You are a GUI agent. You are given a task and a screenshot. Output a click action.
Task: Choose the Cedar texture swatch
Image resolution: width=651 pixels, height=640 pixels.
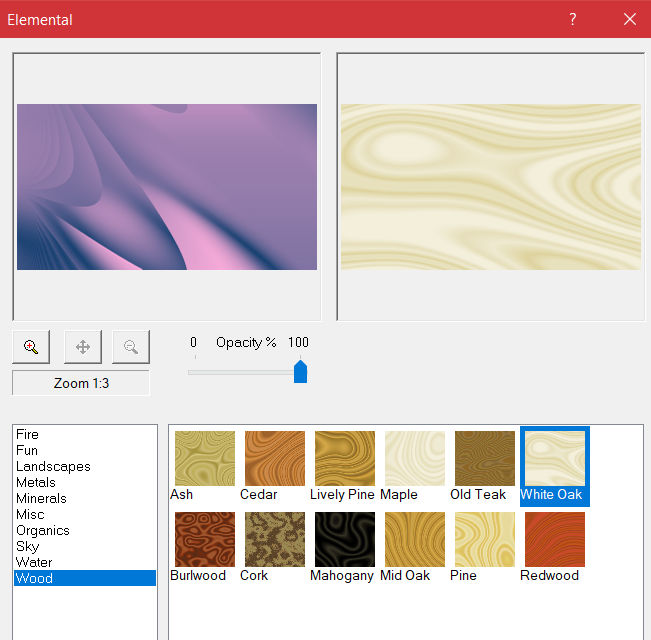coord(275,458)
